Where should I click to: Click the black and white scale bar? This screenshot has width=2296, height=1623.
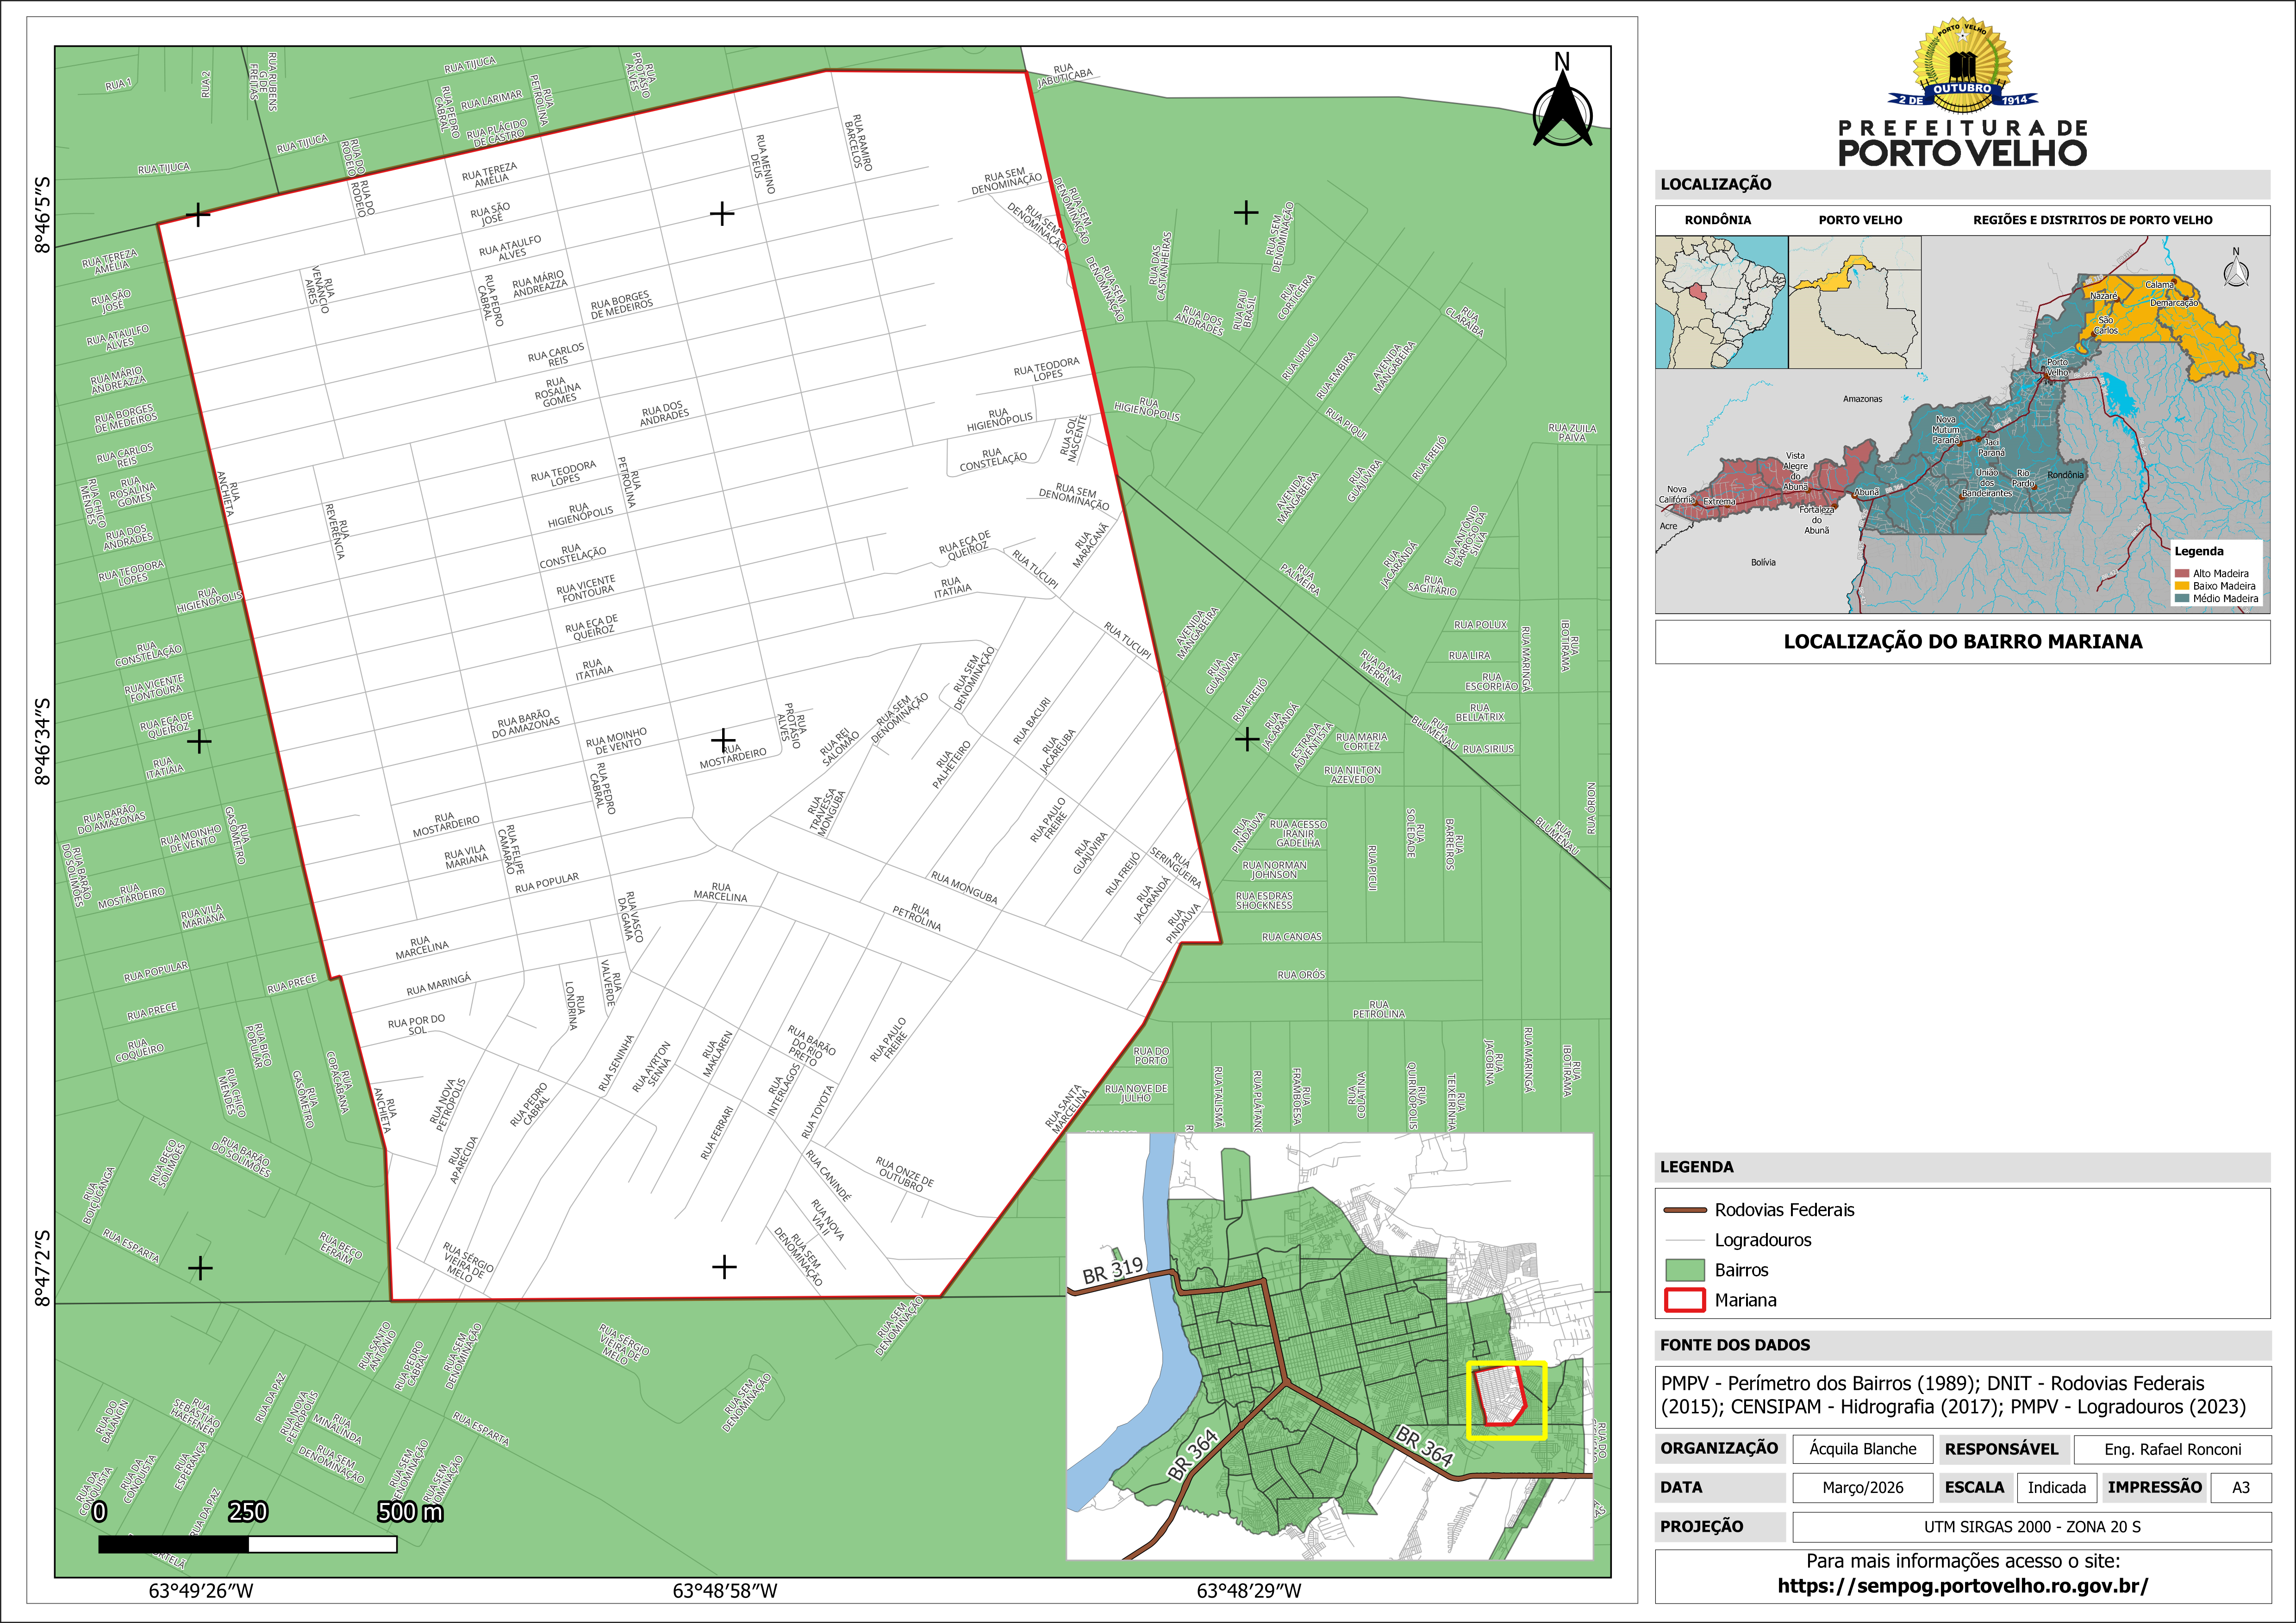point(247,1544)
